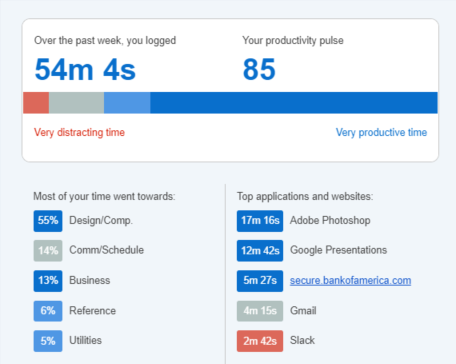Click the 13% badge for Business
The height and width of the screenshot is (364, 456).
pos(48,281)
